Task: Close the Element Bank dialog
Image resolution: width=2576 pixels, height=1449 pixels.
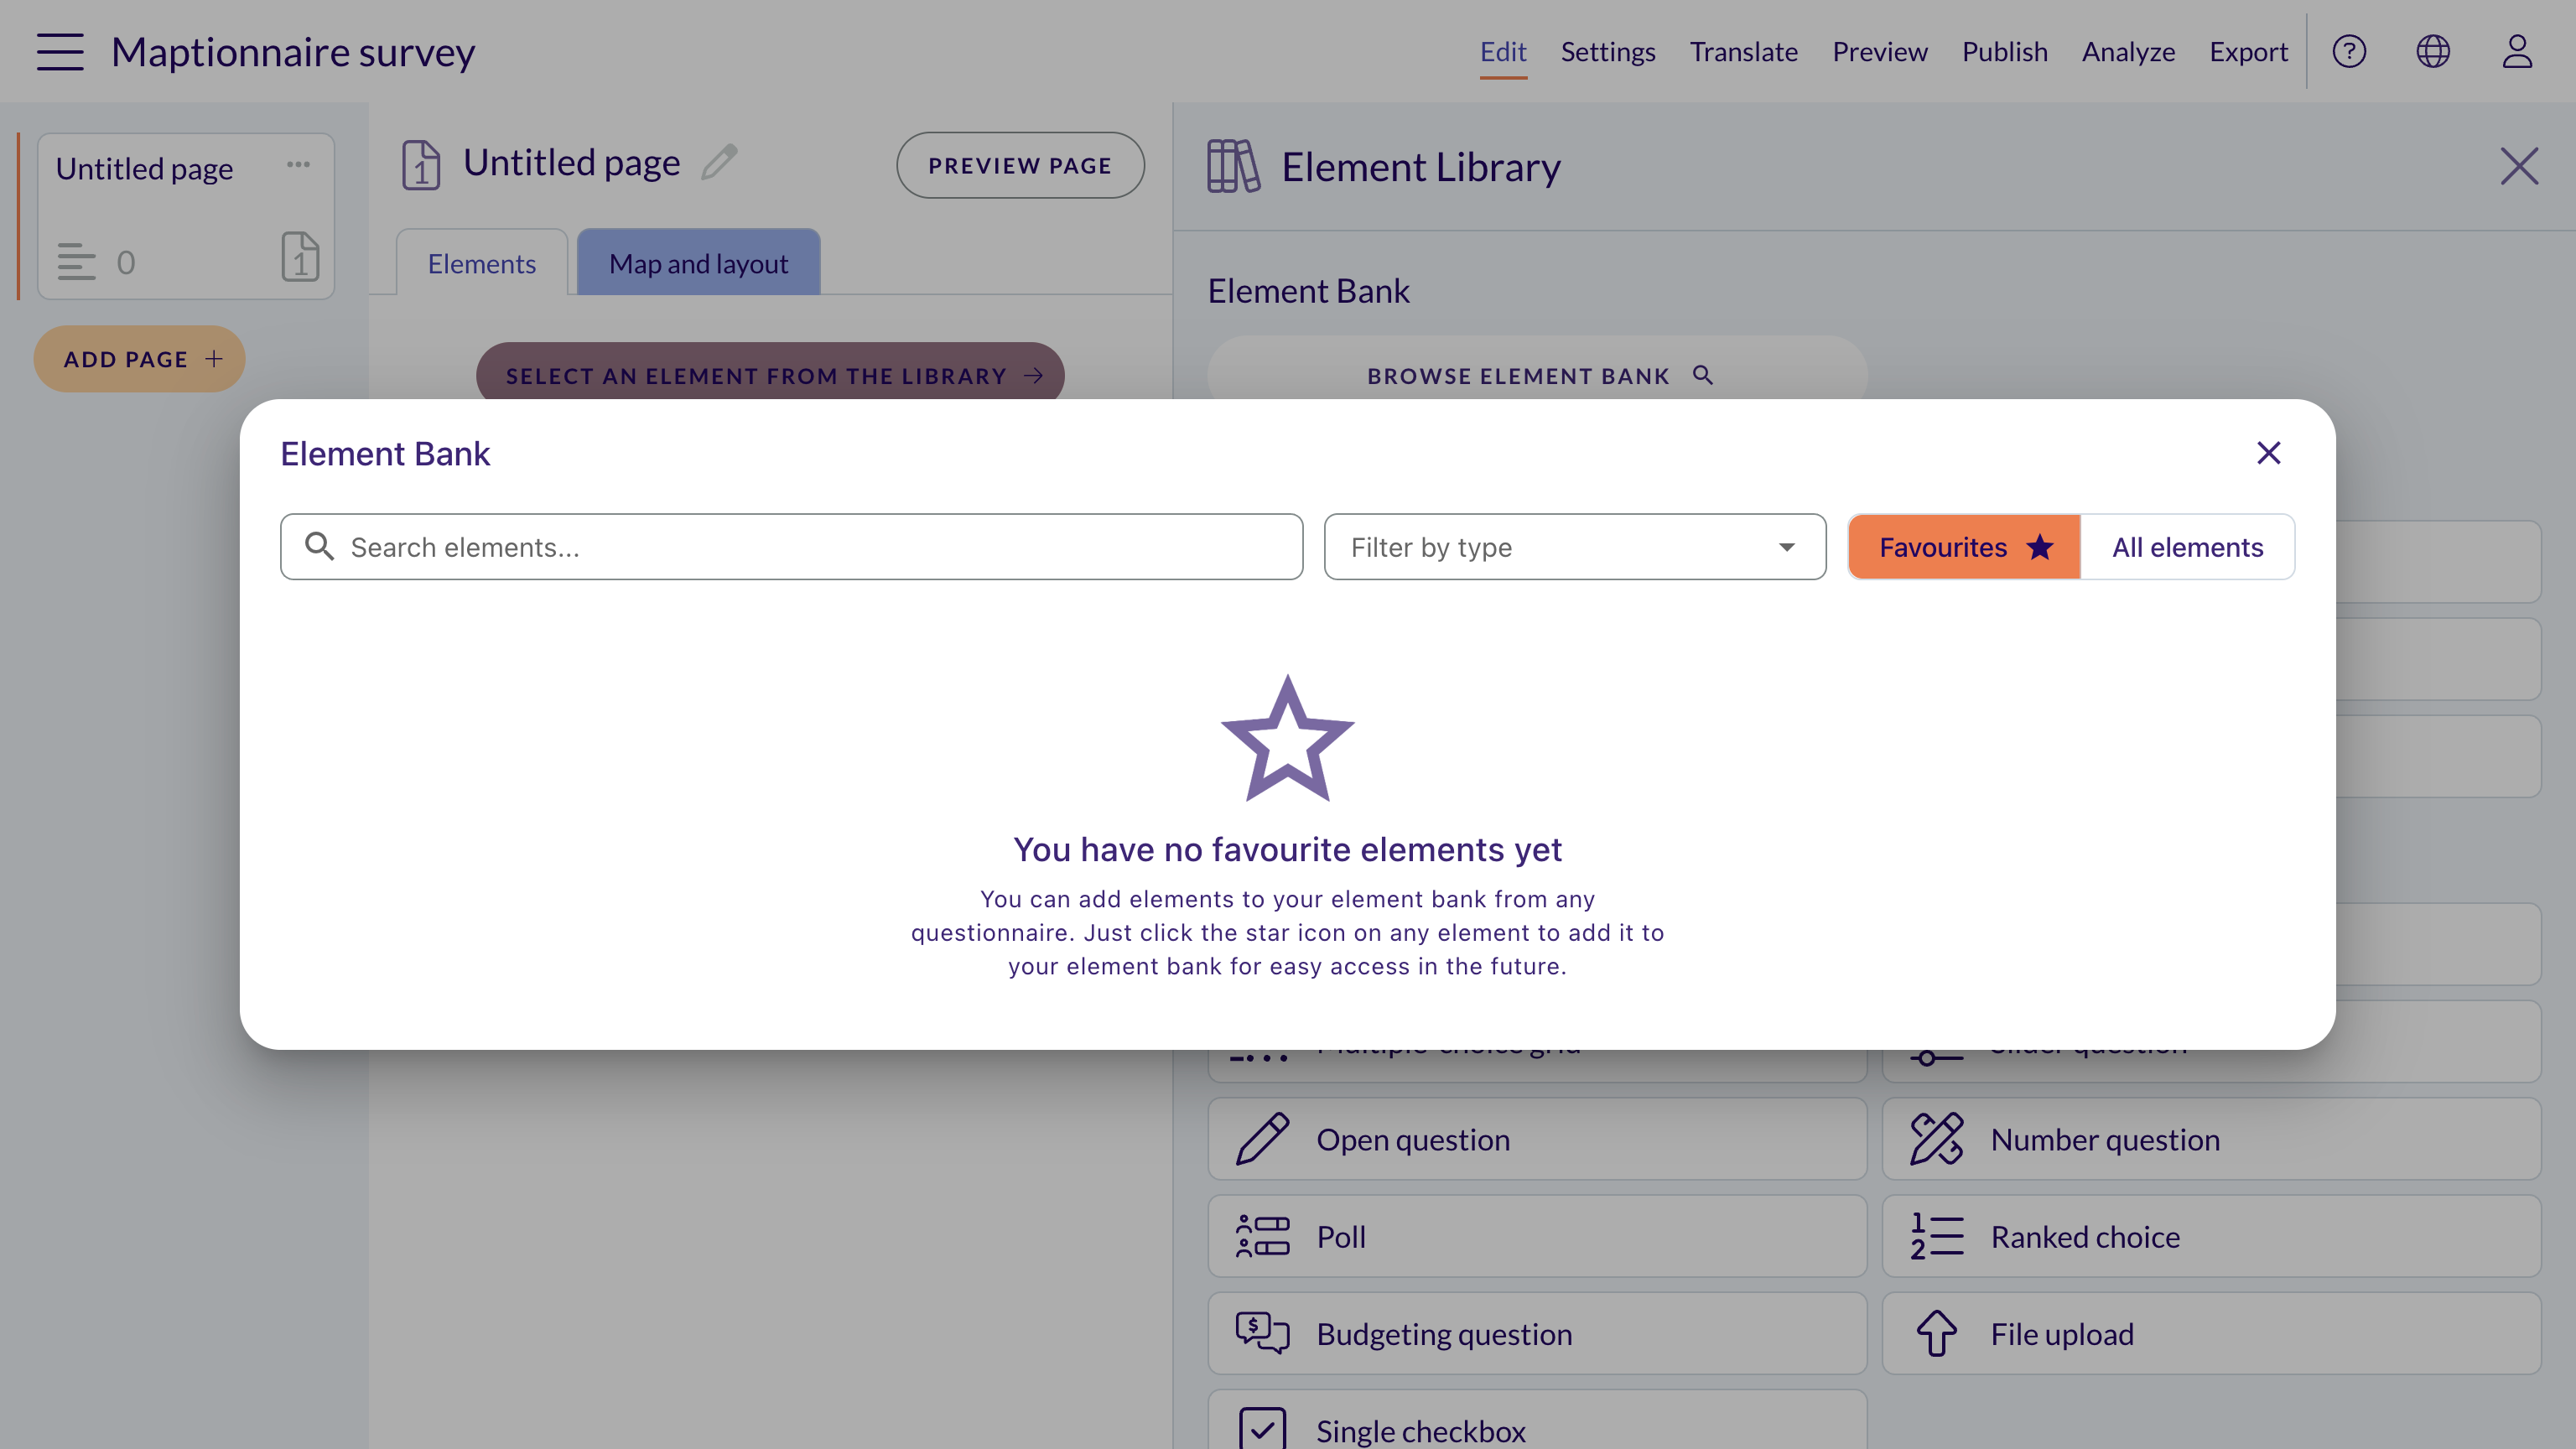Action: [x=2269, y=453]
